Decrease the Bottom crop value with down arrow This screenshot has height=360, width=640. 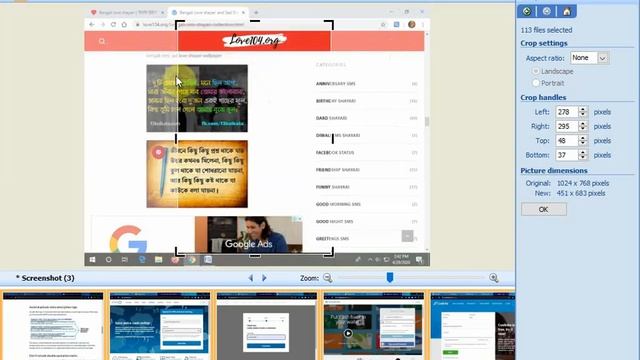click(583, 158)
